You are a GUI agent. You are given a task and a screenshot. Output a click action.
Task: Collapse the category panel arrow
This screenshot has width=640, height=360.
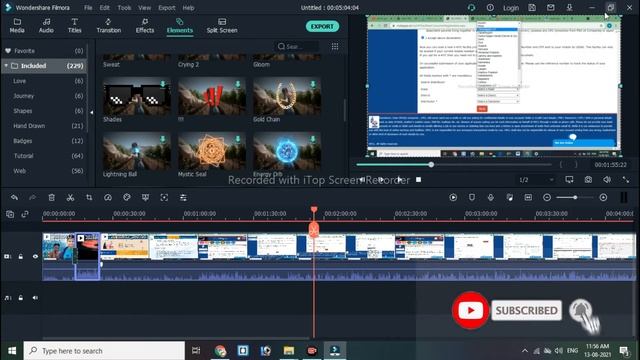(x=91, y=112)
